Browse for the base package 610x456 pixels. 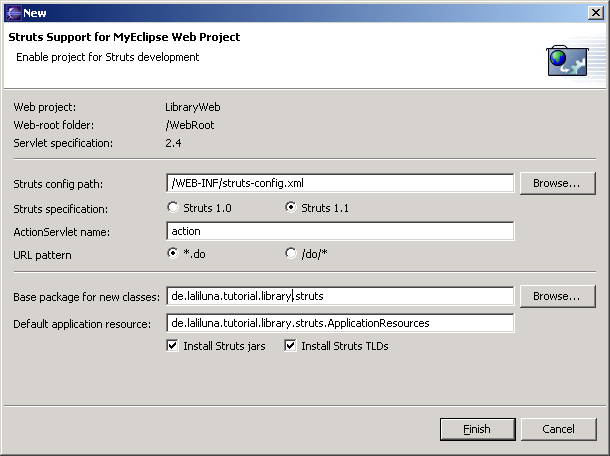tap(556, 297)
